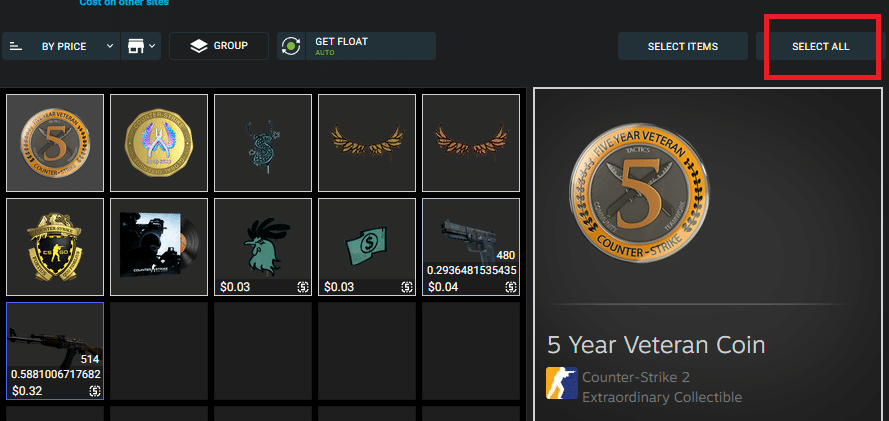Select the CS:GO service medal badge item

[55, 247]
